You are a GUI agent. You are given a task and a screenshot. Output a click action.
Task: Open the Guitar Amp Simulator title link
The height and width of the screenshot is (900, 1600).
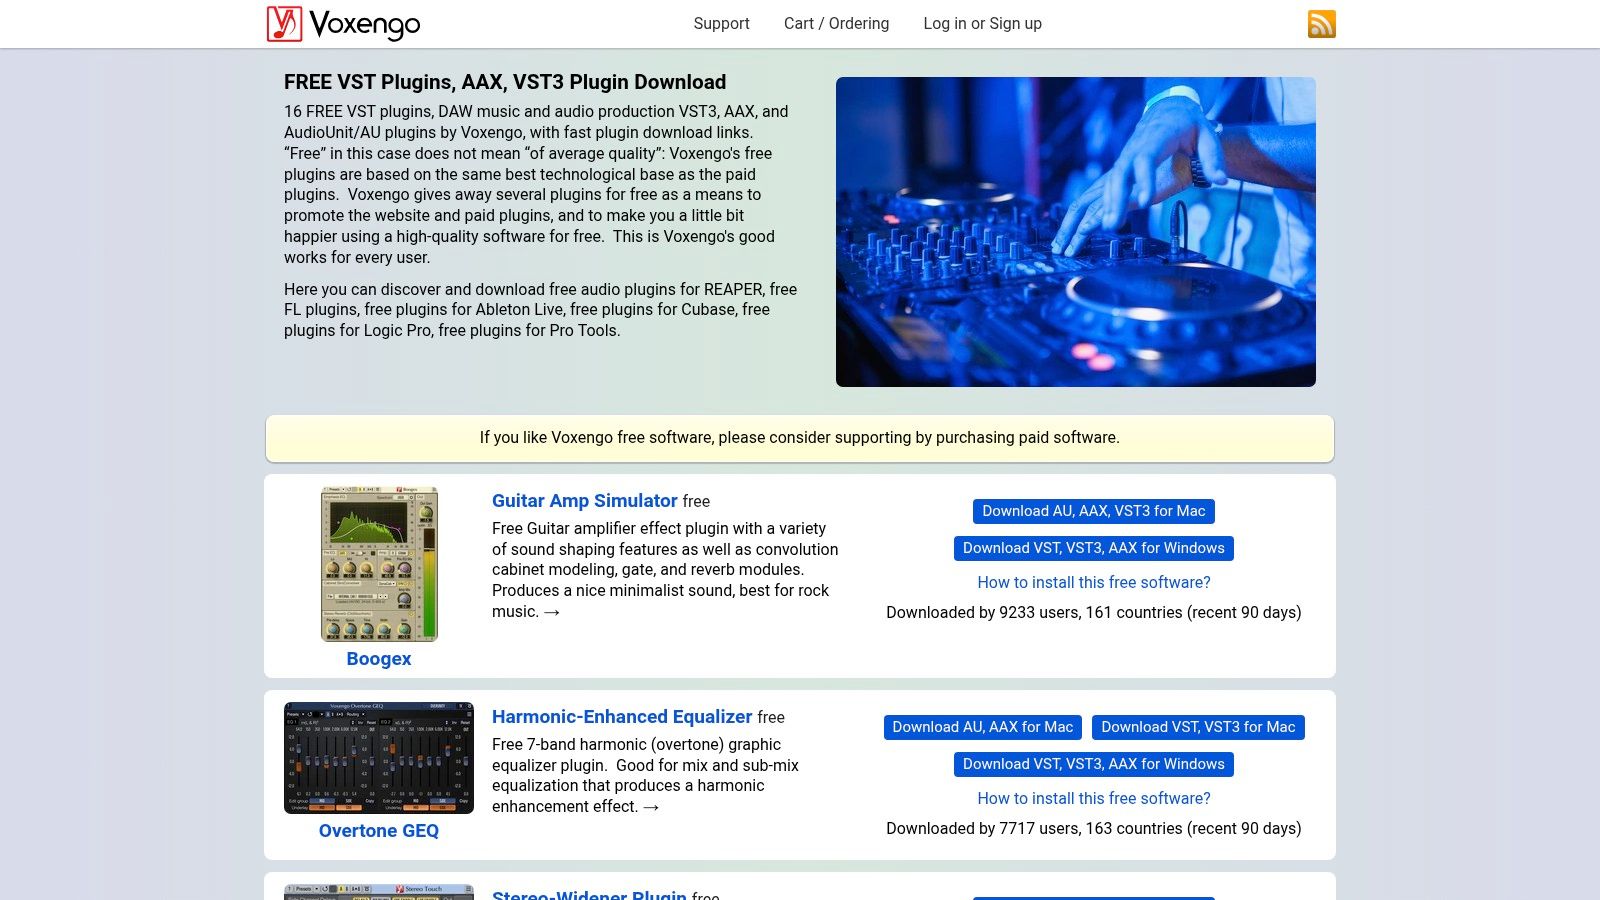point(585,501)
